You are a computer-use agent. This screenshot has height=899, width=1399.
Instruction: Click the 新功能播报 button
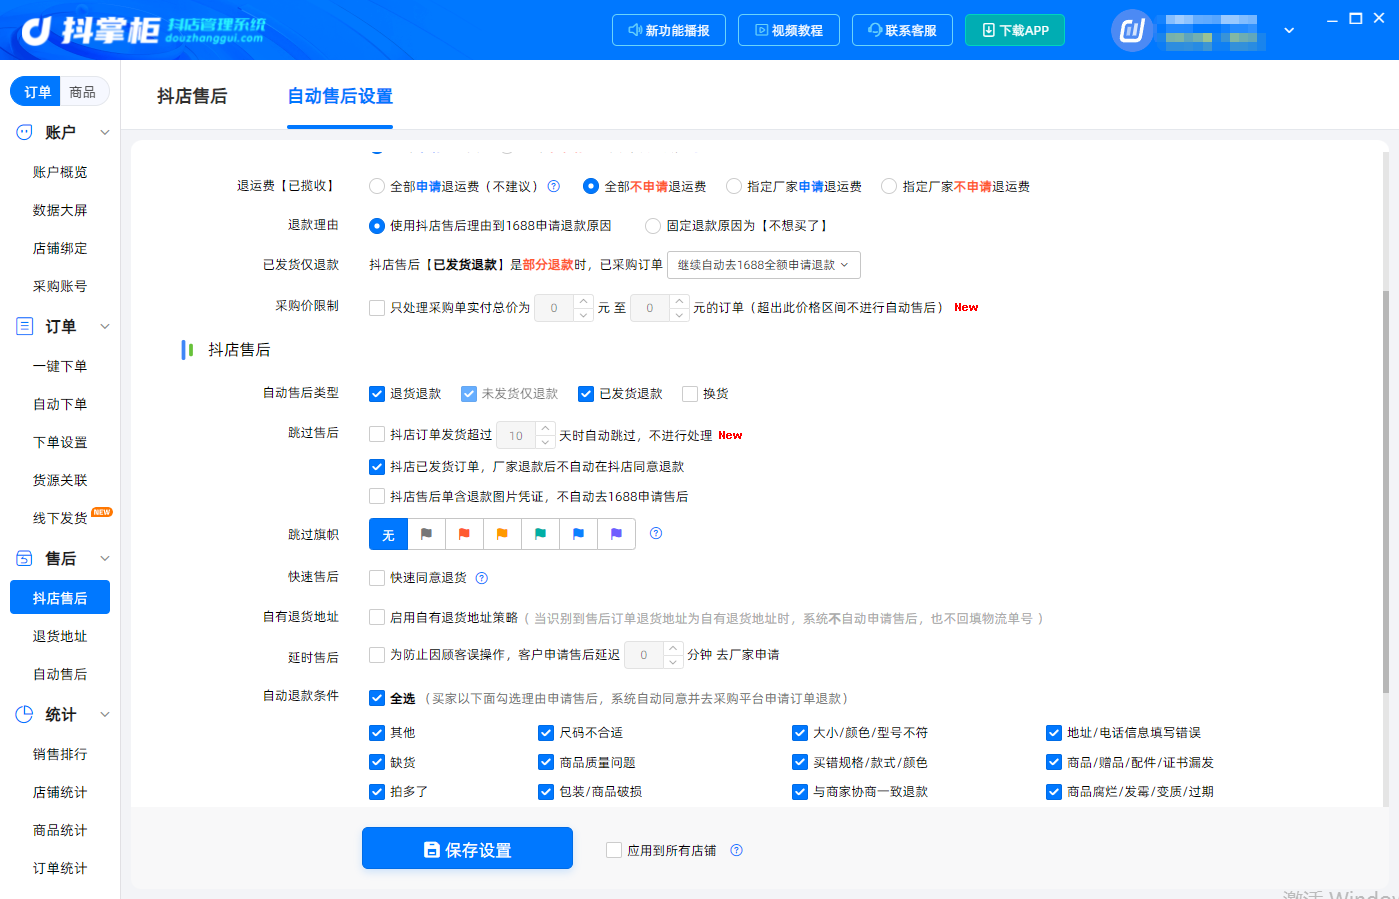669,30
